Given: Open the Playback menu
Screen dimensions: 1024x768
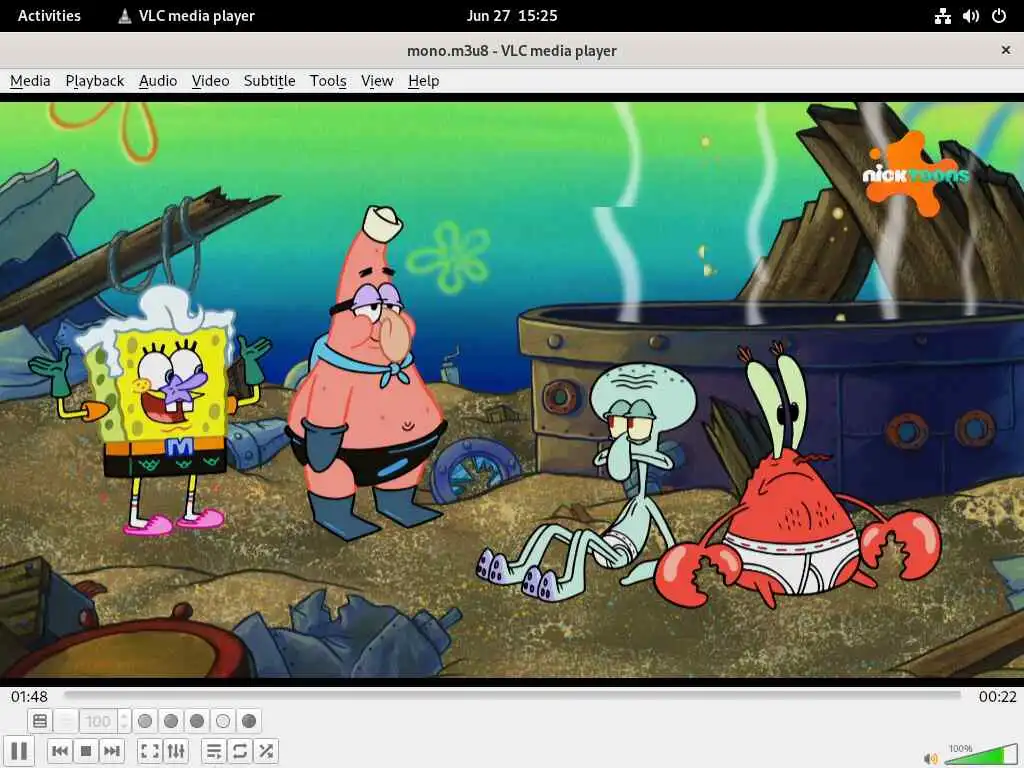Looking at the screenshot, I should point(95,81).
